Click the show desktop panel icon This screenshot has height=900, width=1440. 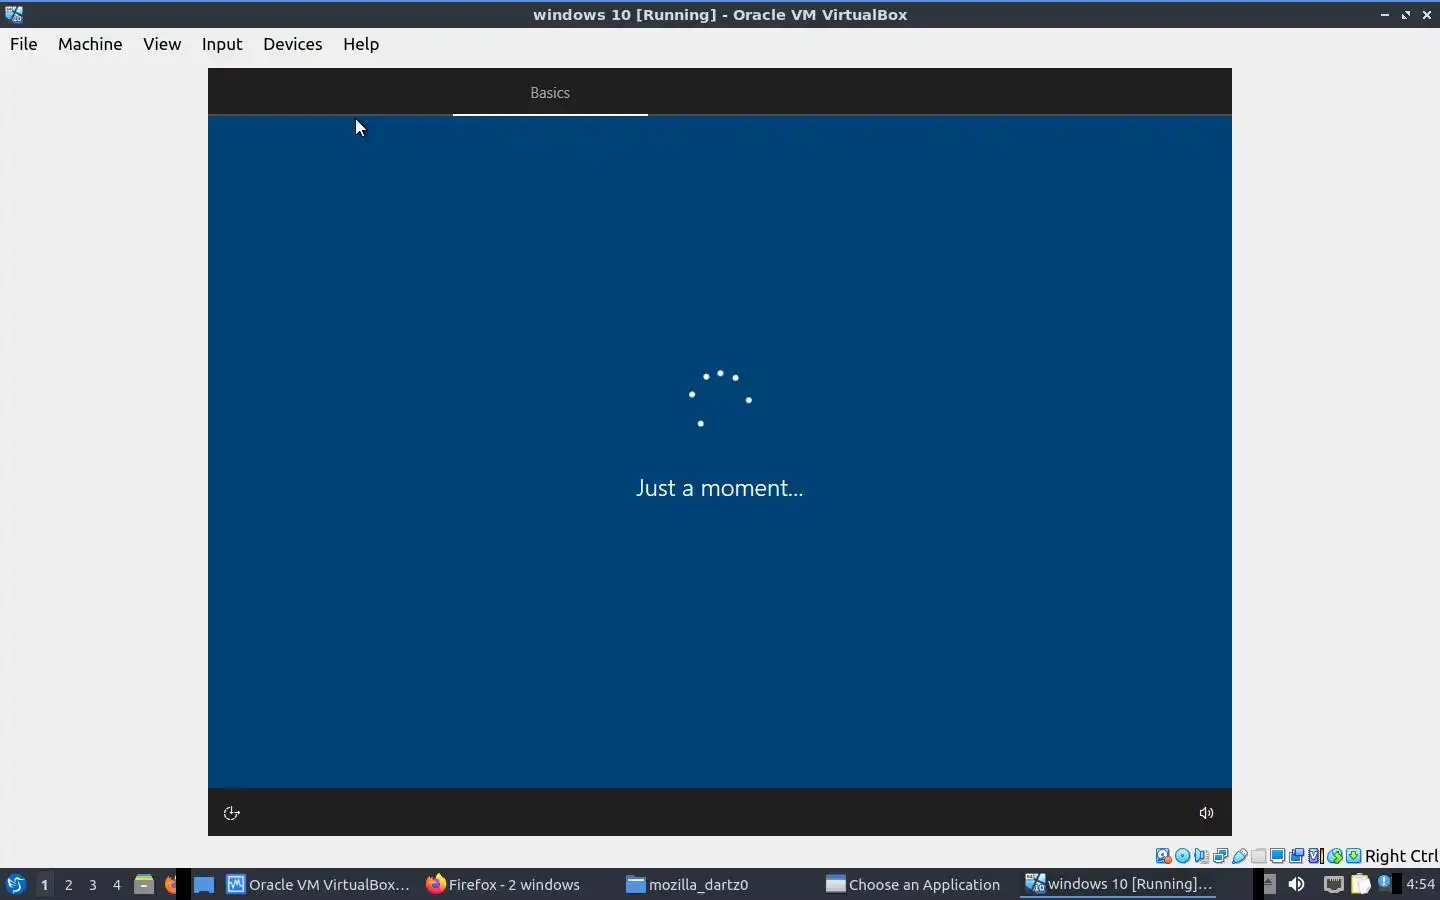coord(204,884)
